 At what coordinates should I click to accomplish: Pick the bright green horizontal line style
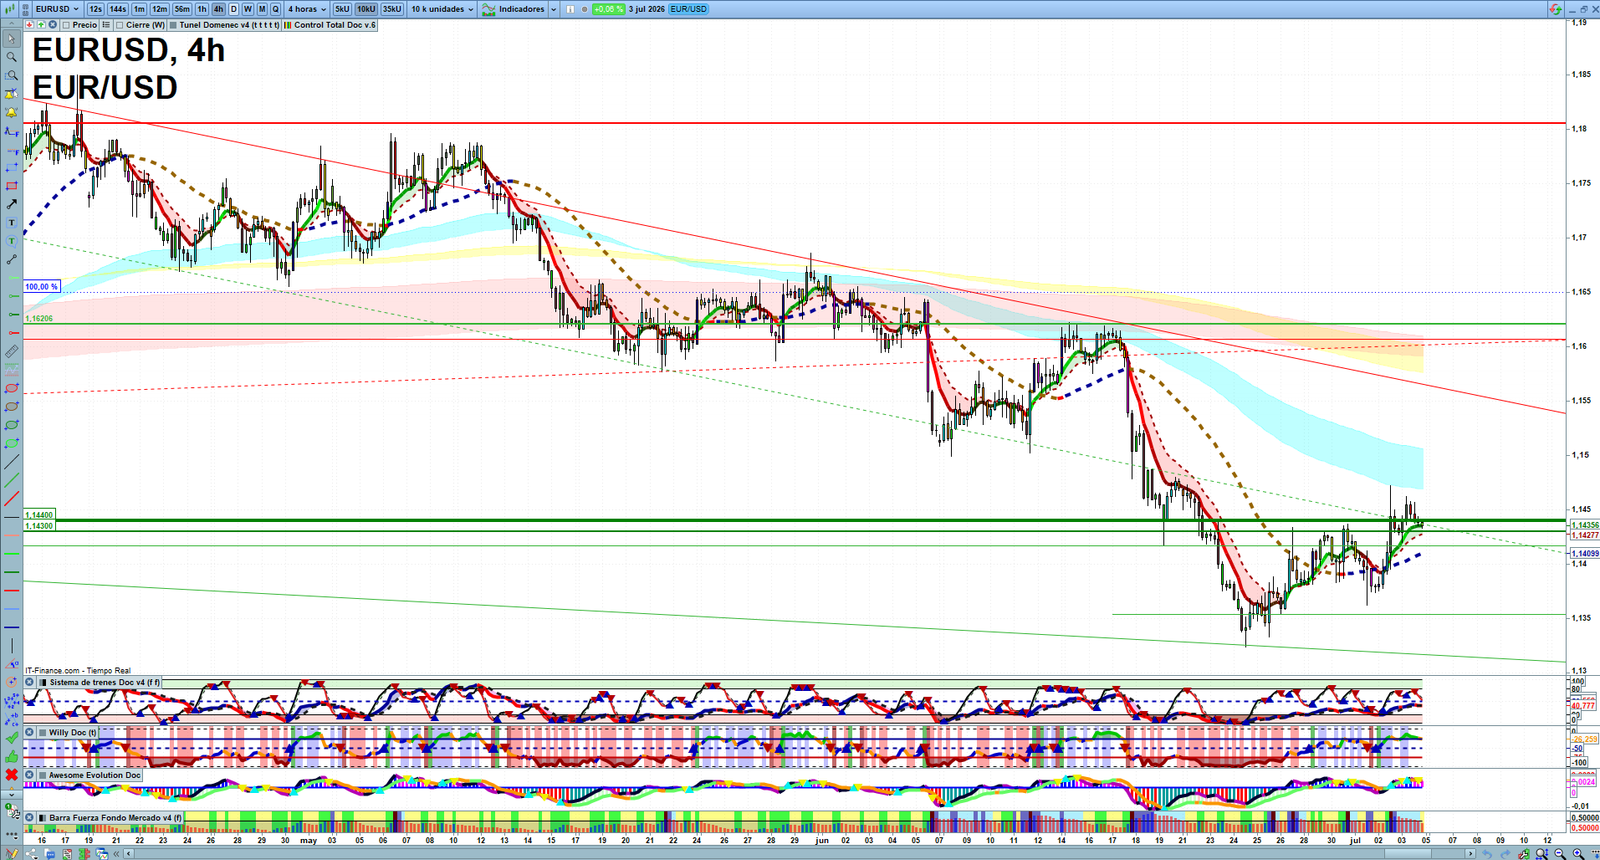point(12,553)
